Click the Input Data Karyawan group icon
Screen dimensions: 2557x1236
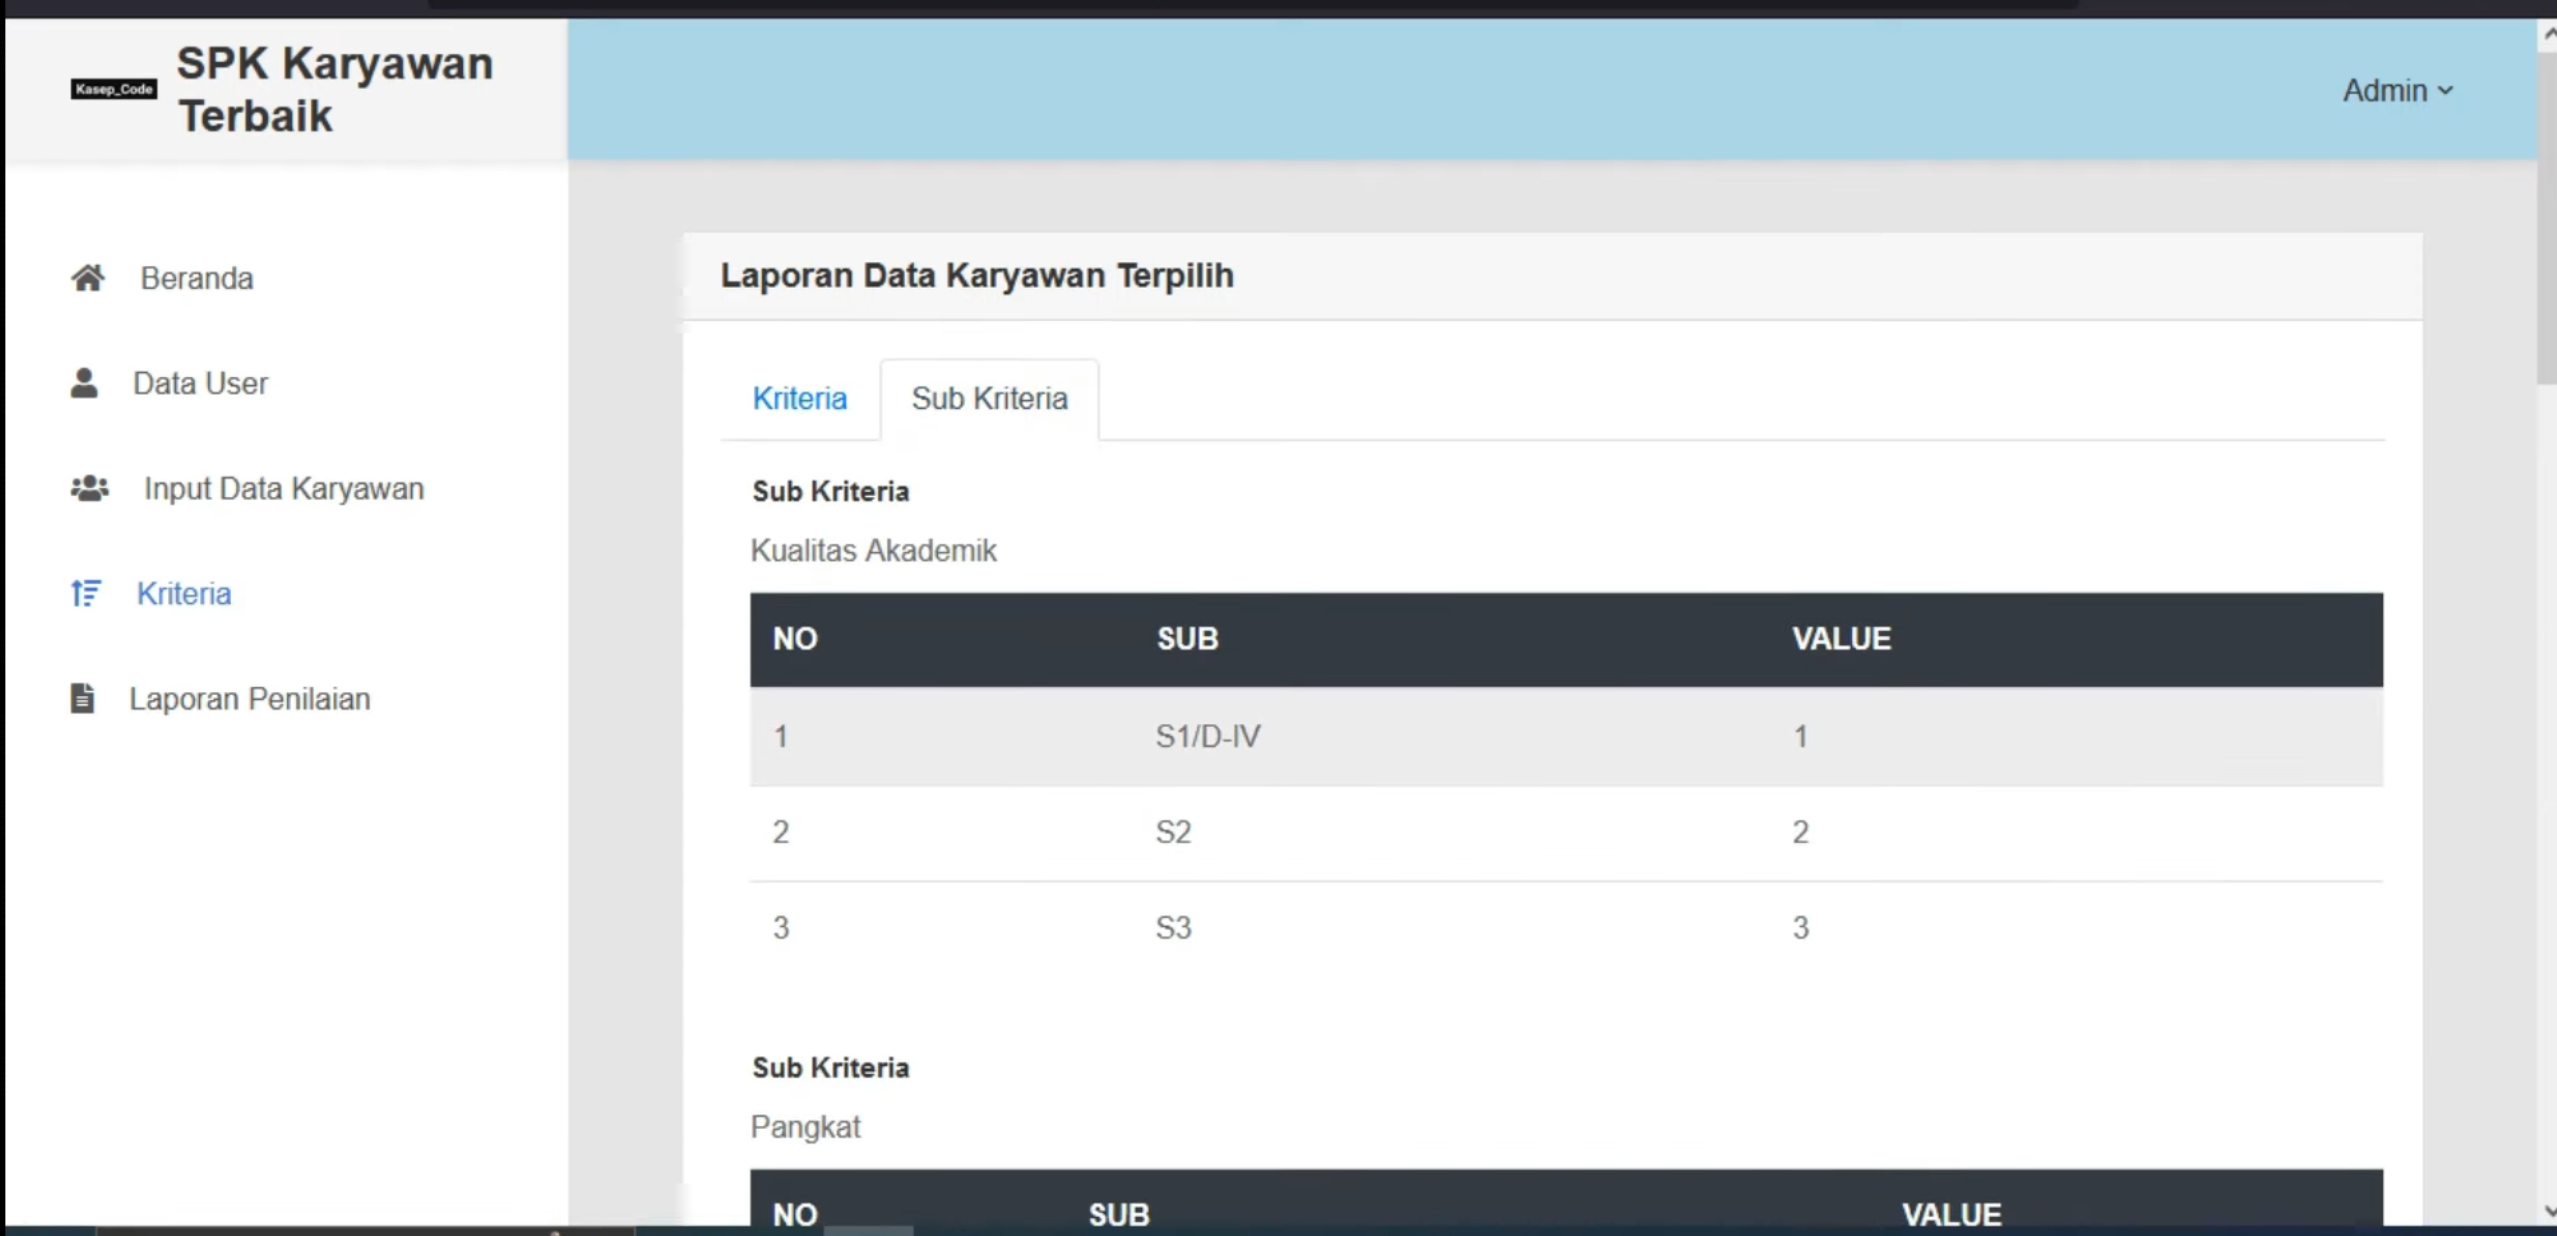point(90,488)
